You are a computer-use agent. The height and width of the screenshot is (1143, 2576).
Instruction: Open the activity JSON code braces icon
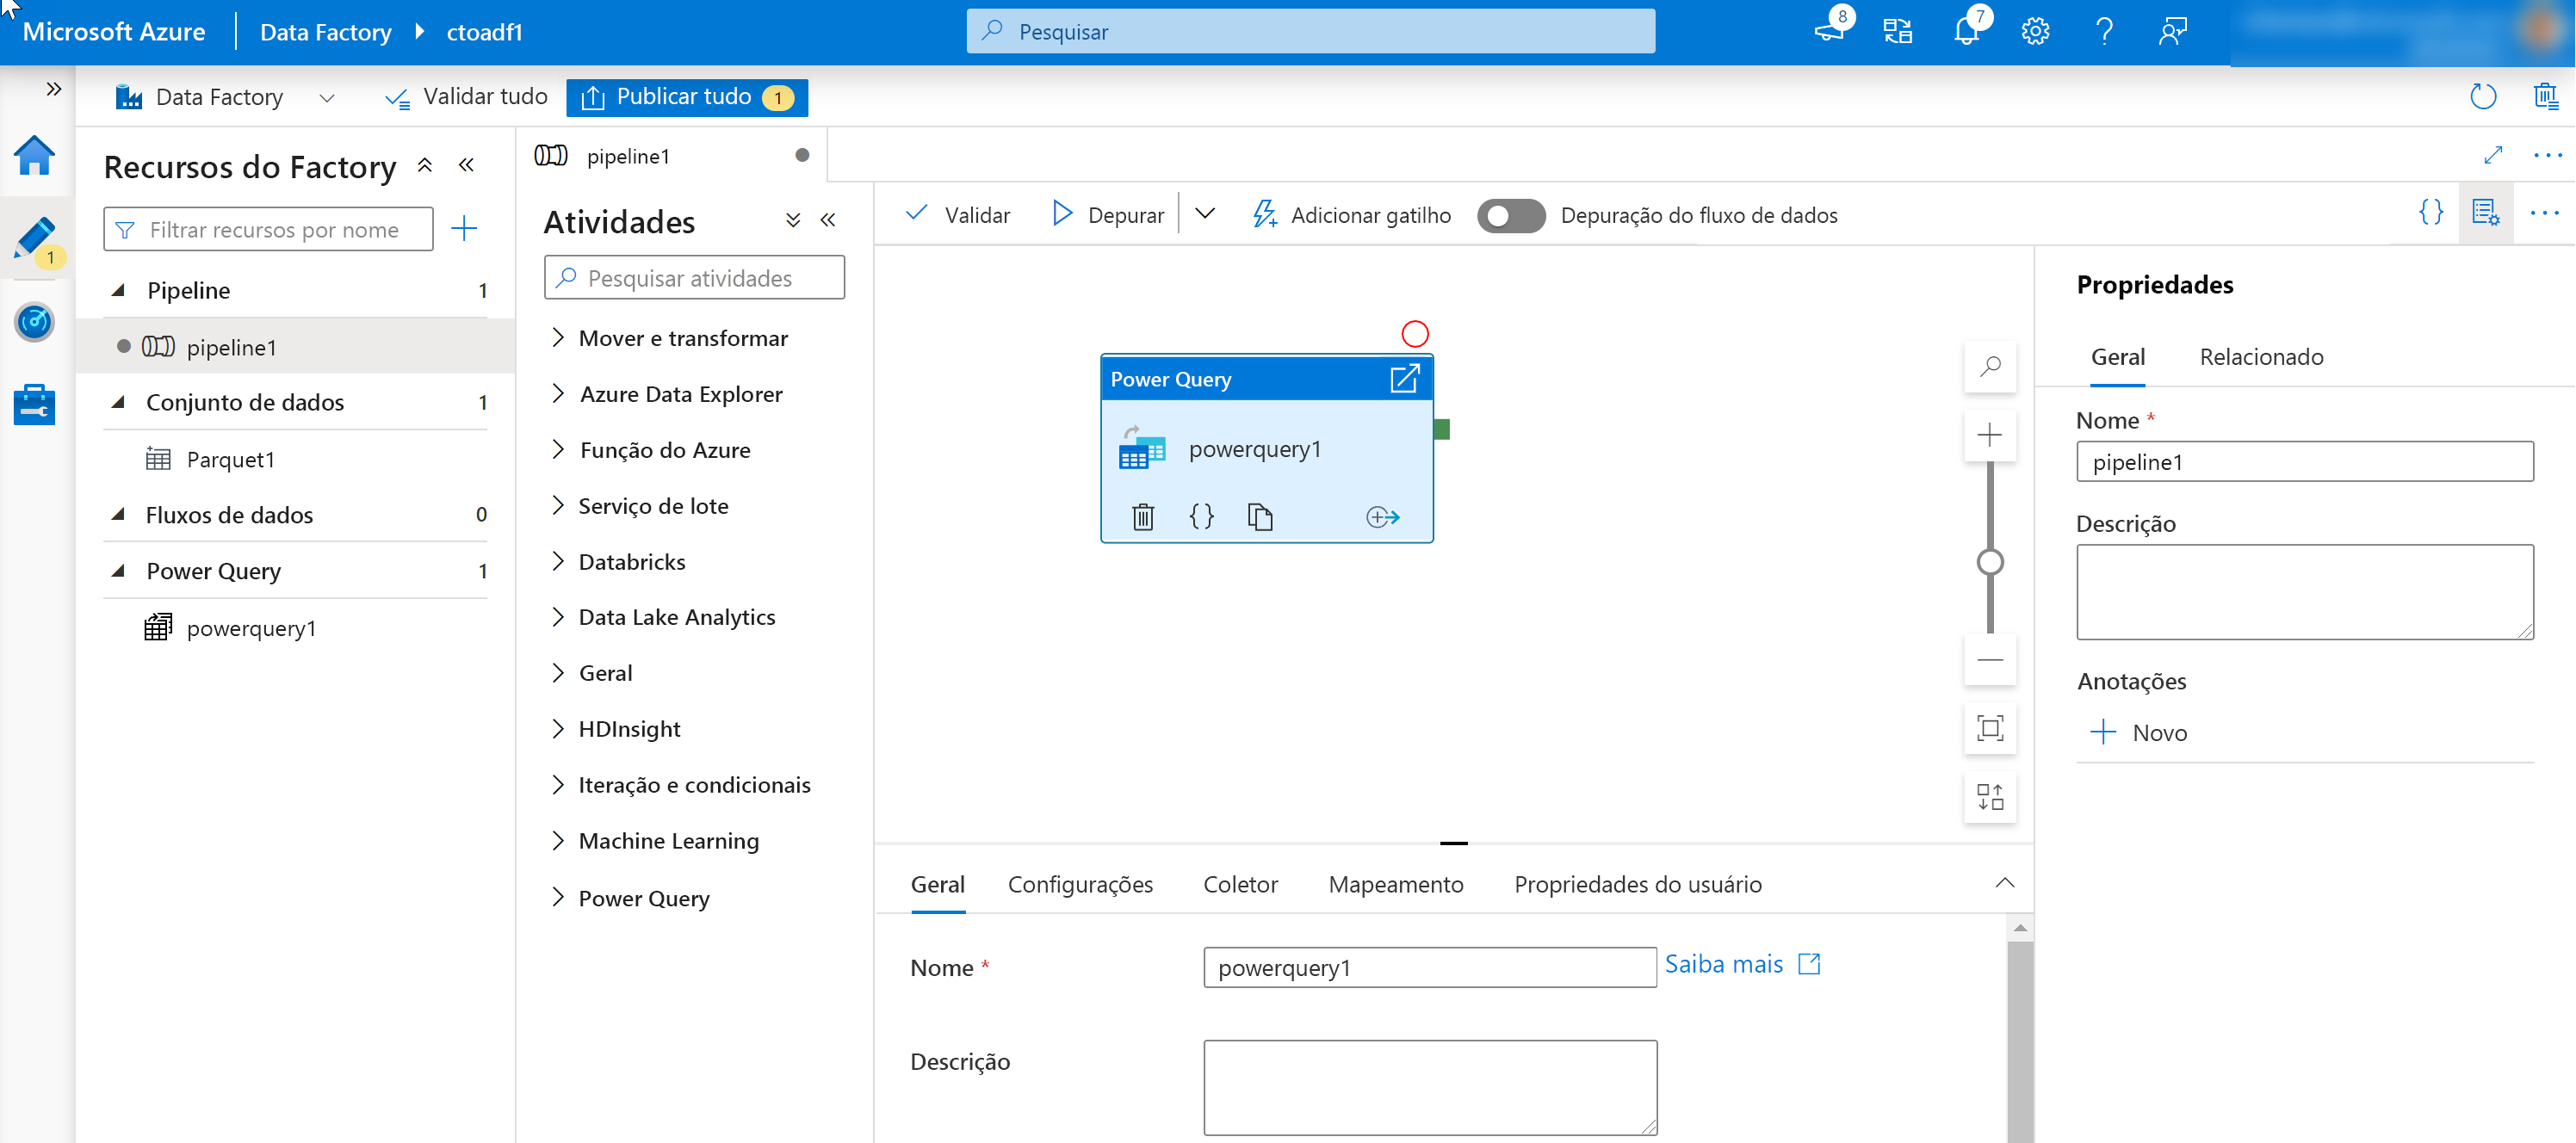point(1201,516)
